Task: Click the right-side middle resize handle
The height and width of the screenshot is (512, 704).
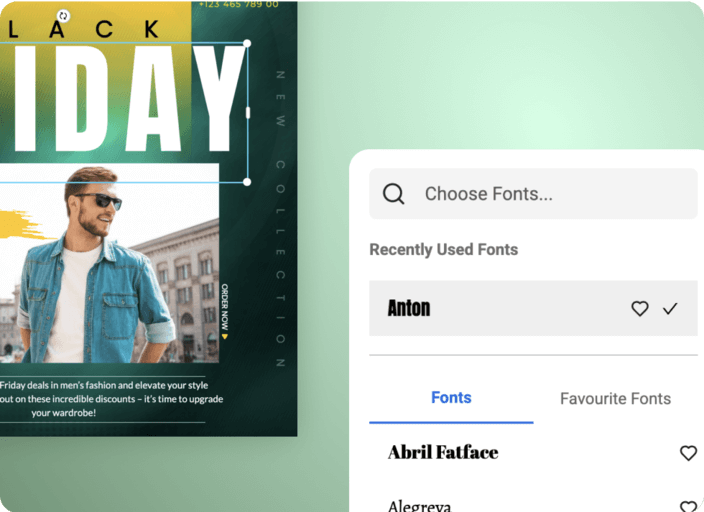Action: pos(248,113)
